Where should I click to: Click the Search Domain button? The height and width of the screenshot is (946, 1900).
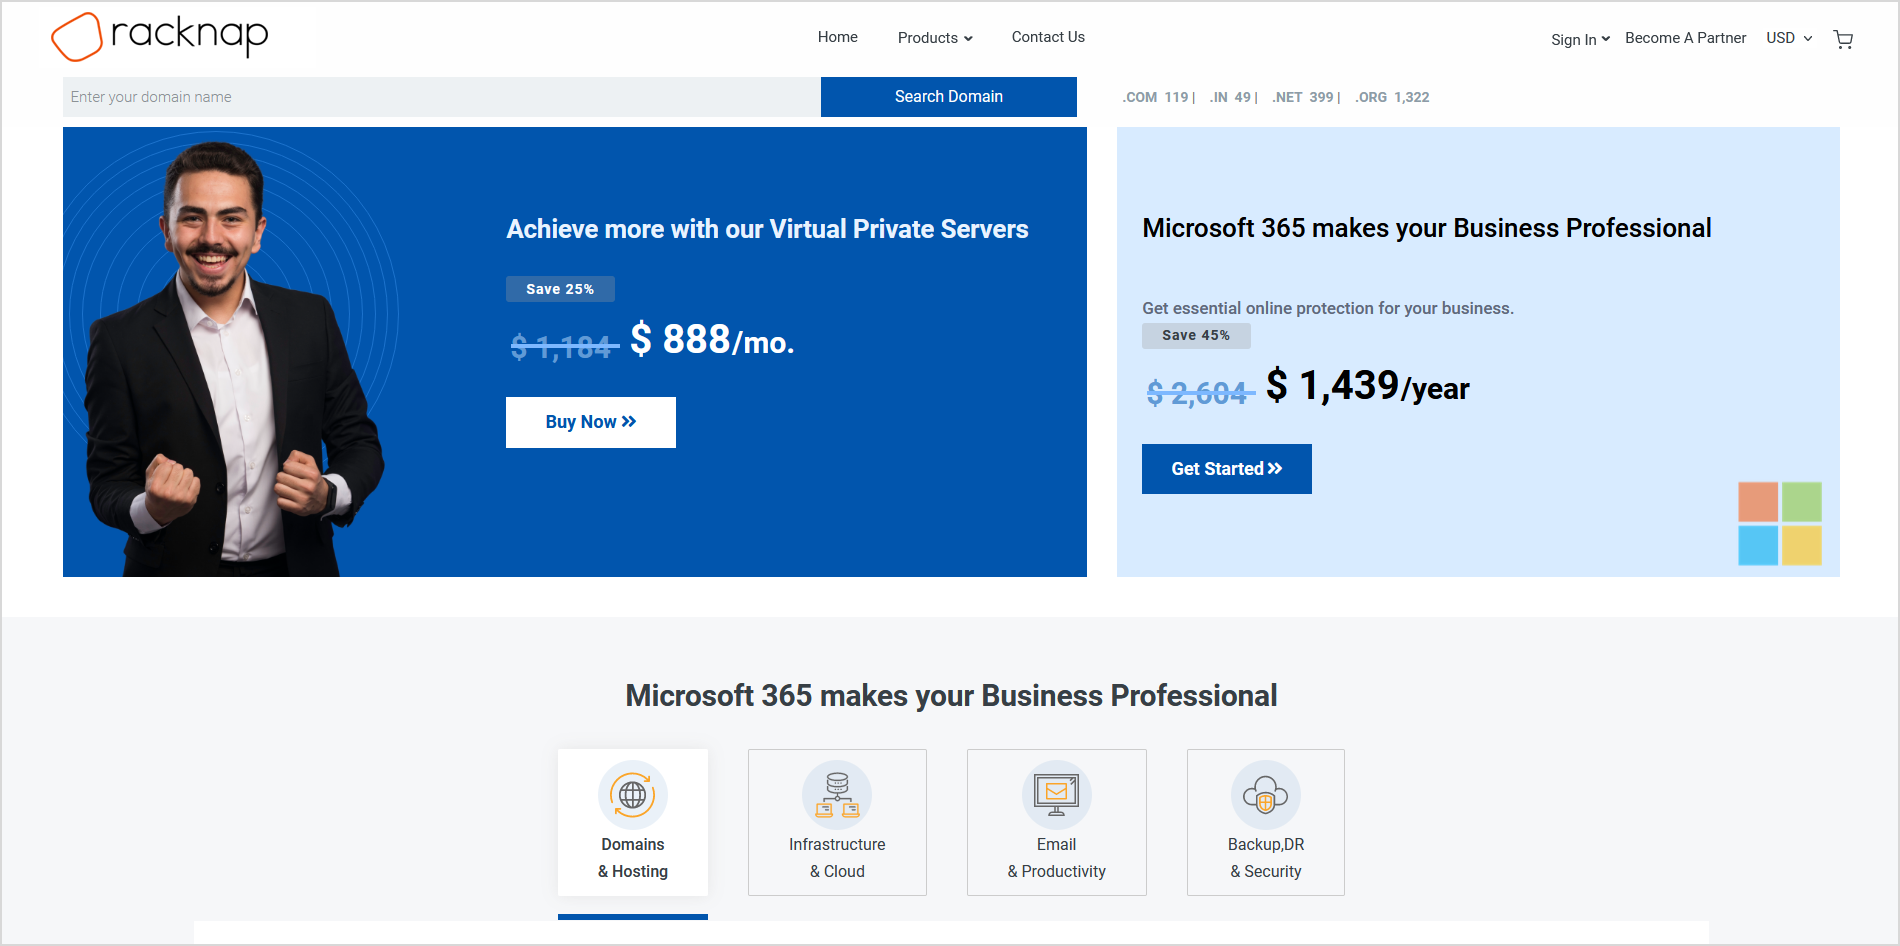click(948, 97)
